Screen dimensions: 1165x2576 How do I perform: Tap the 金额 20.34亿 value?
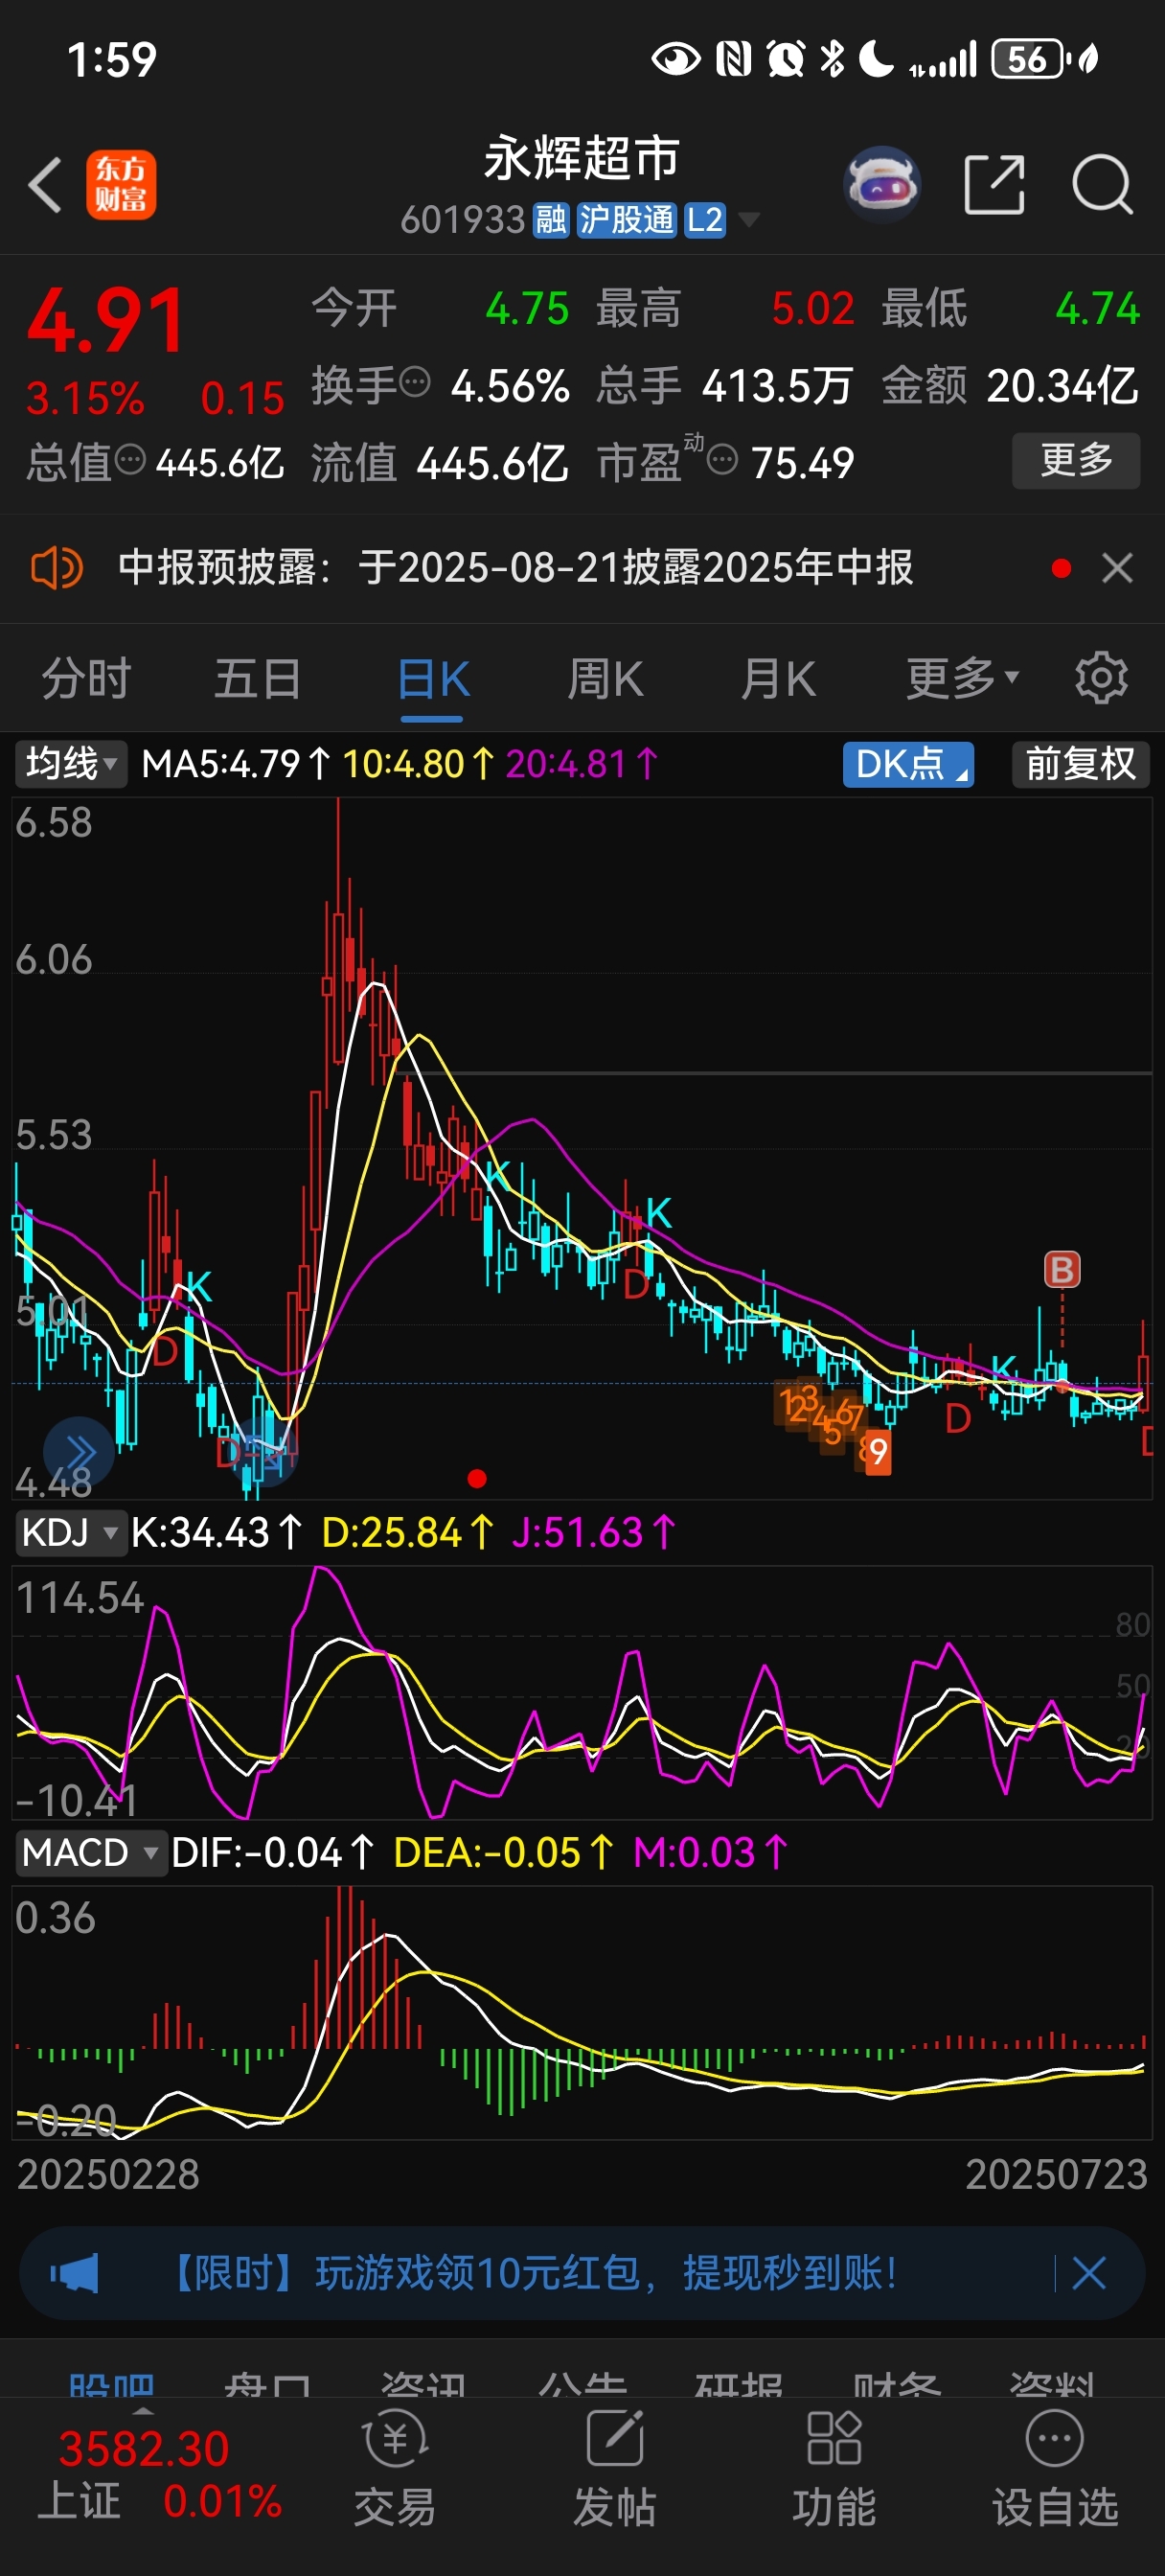(1062, 385)
